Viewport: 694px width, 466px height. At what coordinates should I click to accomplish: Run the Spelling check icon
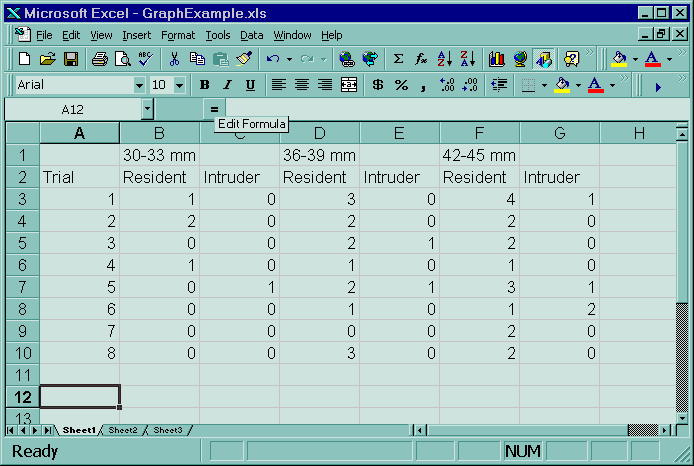tap(146, 58)
